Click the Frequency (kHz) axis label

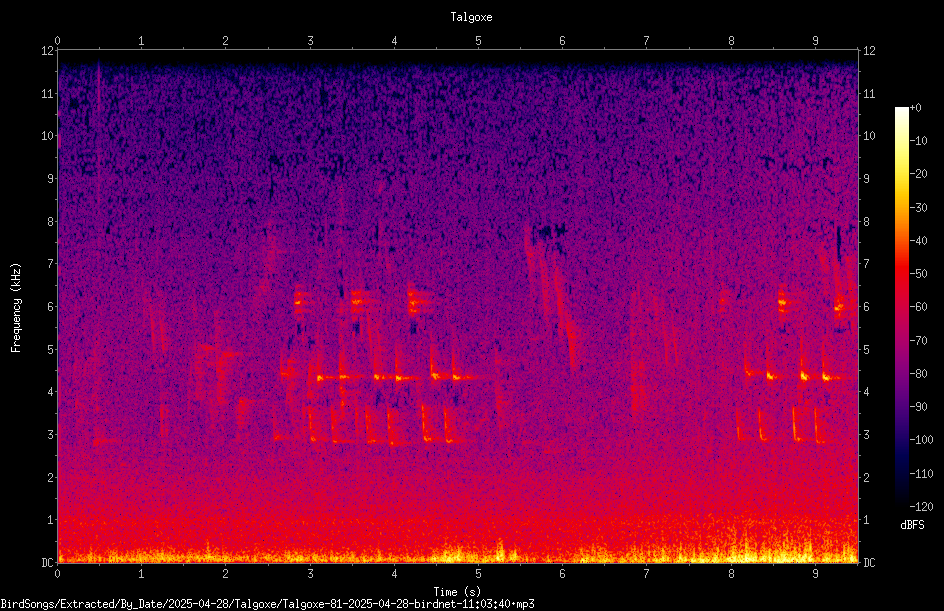[x=16, y=307]
